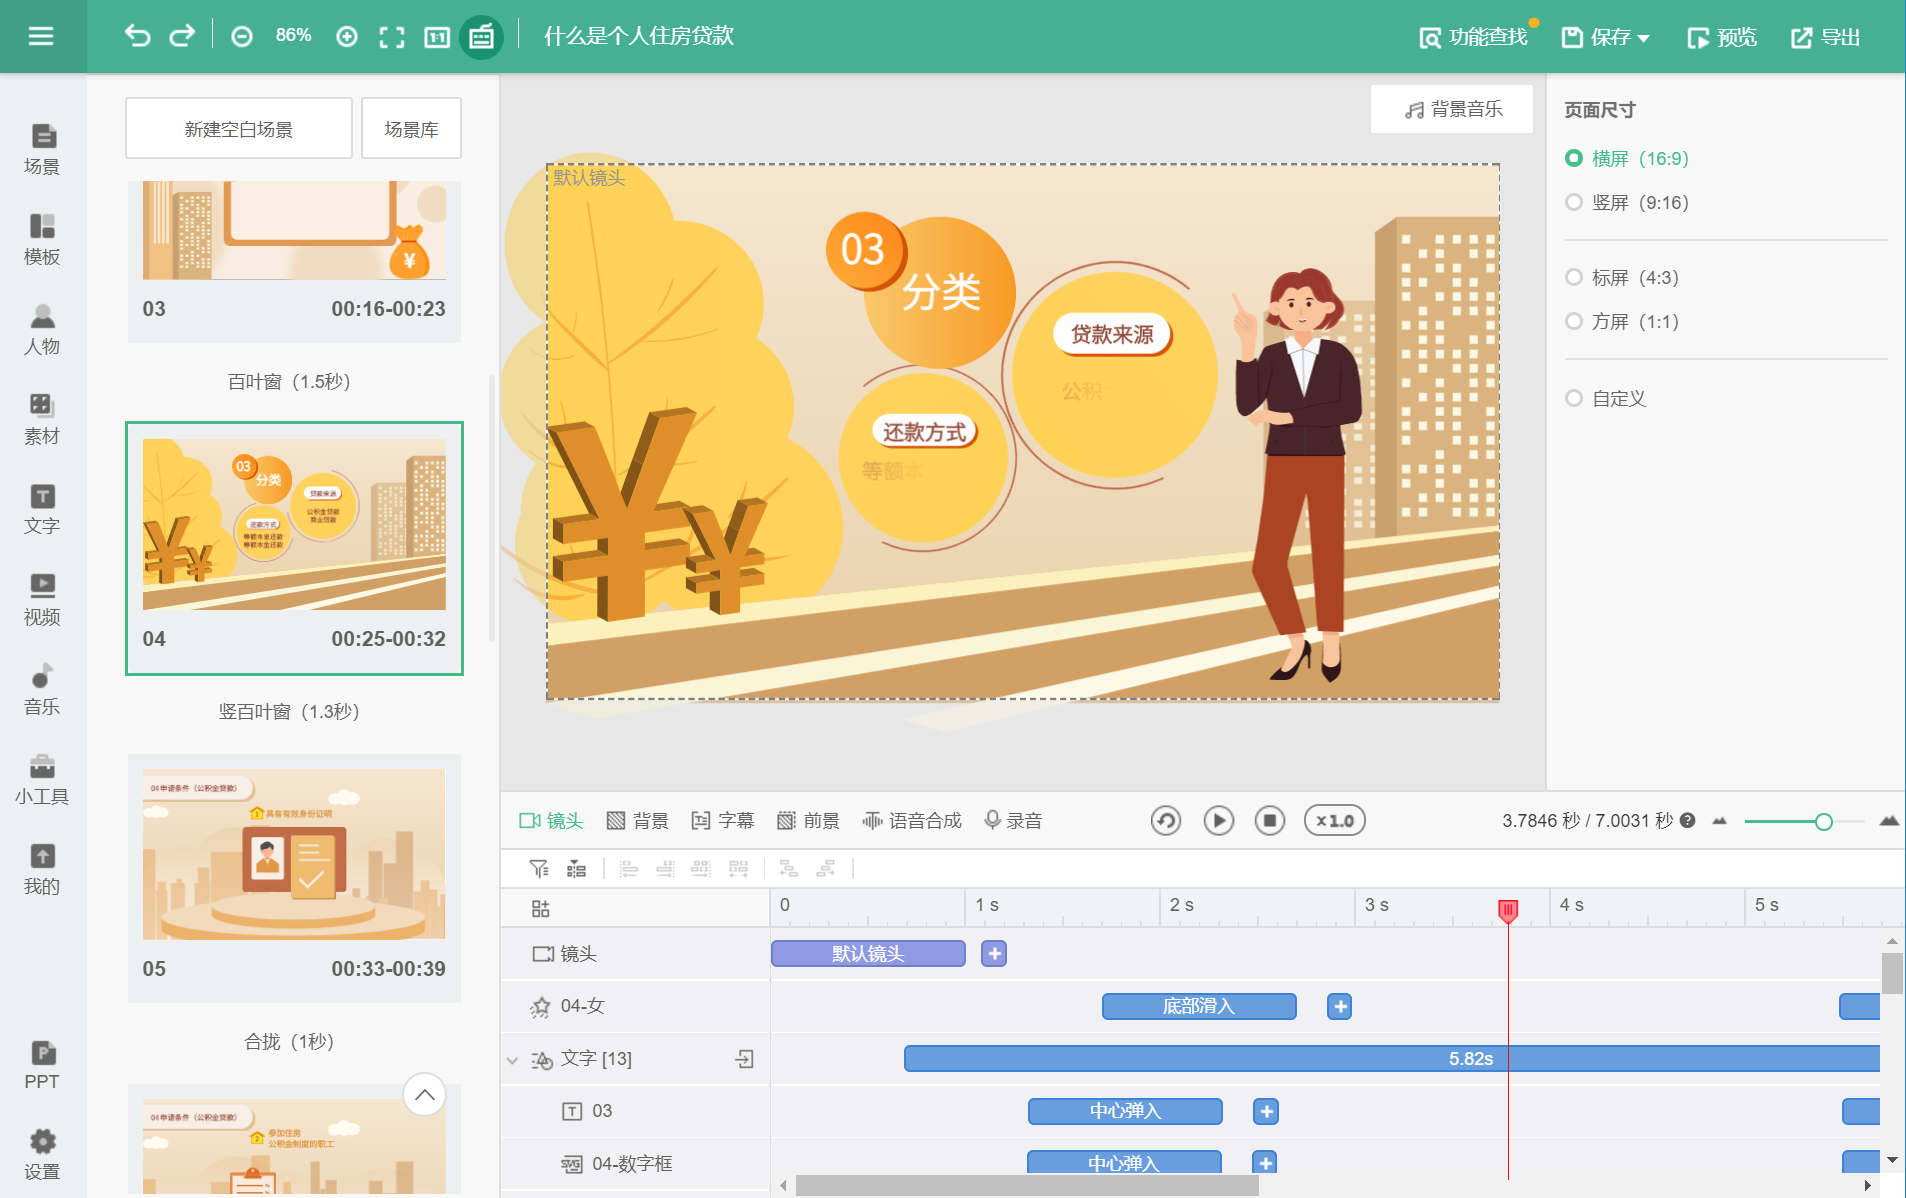Viewport: 1906px width, 1198px height.
Task: Click 新建空白场景 button
Action: click(239, 129)
